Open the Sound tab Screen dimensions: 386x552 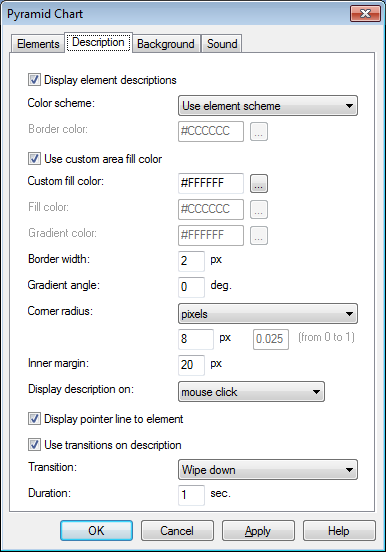[x=222, y=44]
